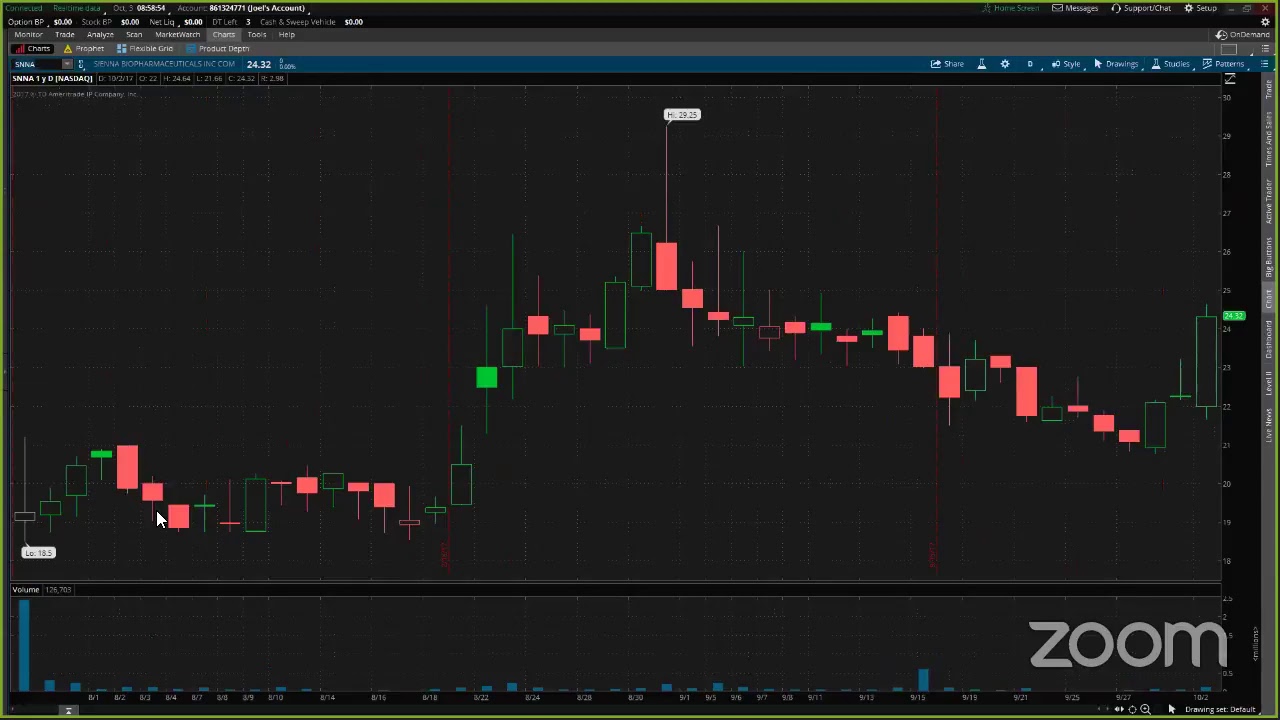This screenshot has height=720, width=1280.
Task: Open the Big Buttons sidebar panel
Action: pos(1270,258)
